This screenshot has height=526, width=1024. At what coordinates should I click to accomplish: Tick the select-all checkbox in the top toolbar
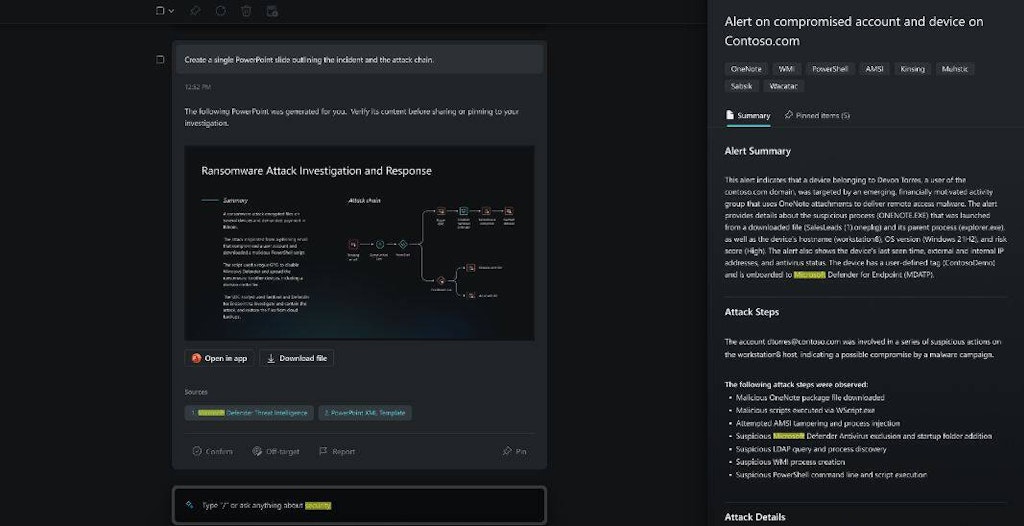(x=160, y=10)
